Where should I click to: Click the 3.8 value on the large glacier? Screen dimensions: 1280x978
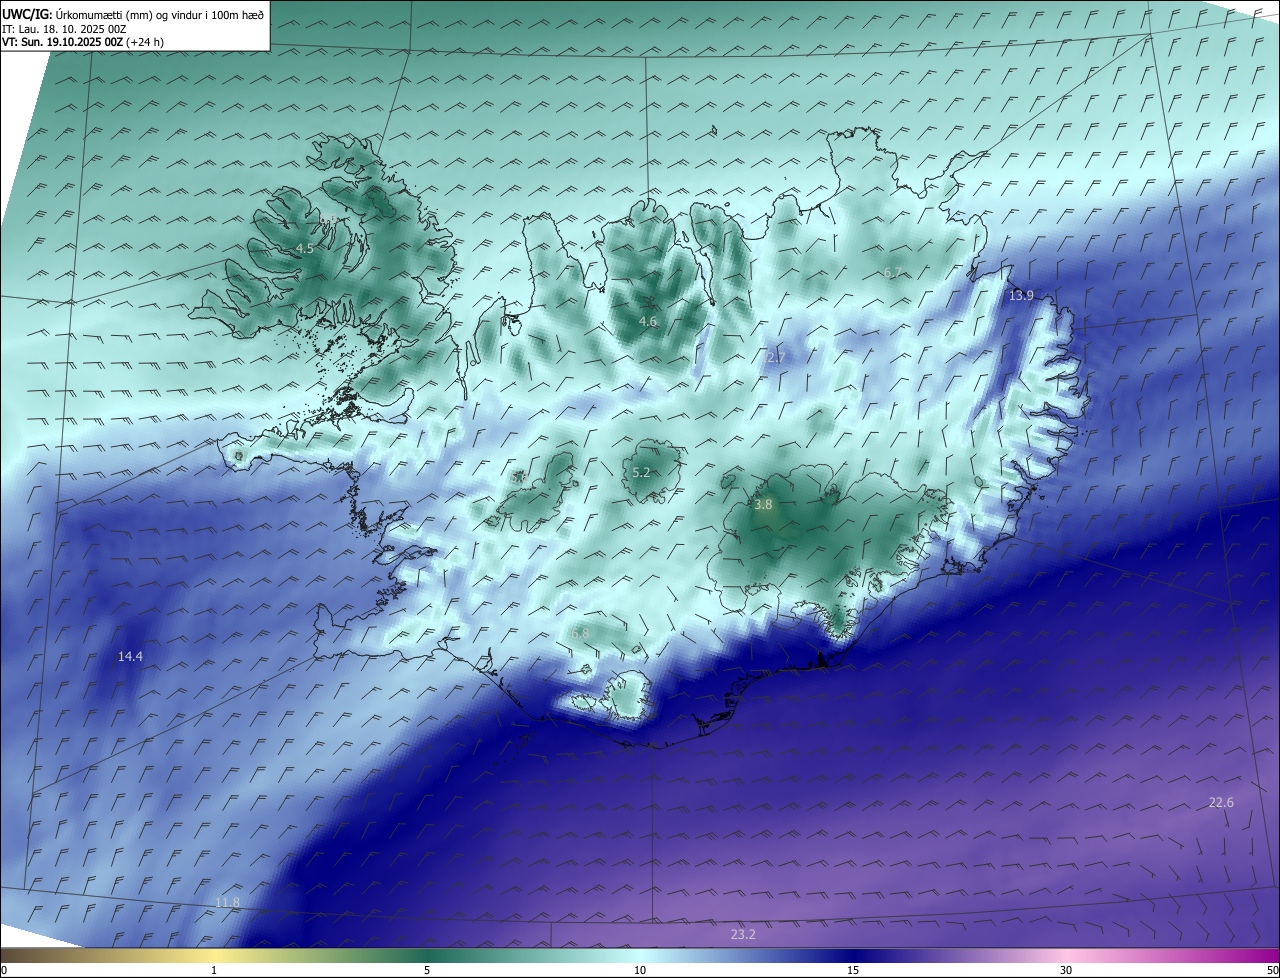[763, 505]
